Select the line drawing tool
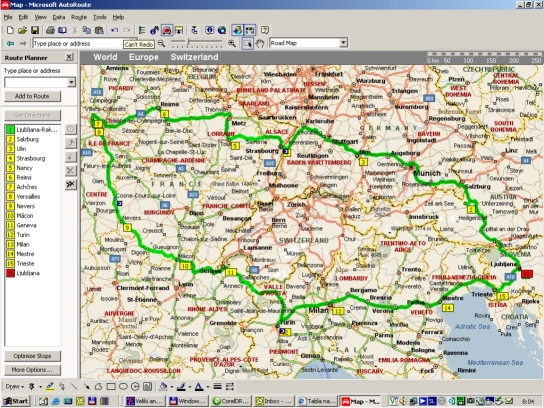This screenshot has height=408, width=544. coord(74,386)
